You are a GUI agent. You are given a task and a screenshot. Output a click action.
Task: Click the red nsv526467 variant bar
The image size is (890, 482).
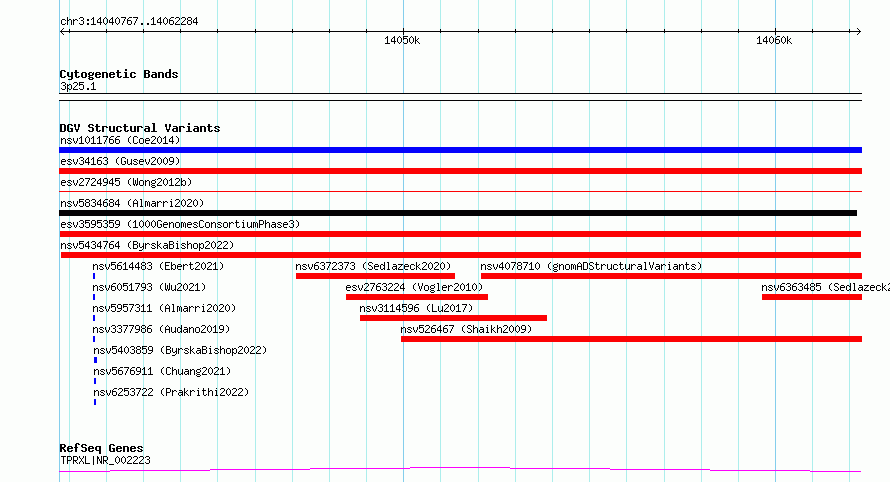click(631, 339)
